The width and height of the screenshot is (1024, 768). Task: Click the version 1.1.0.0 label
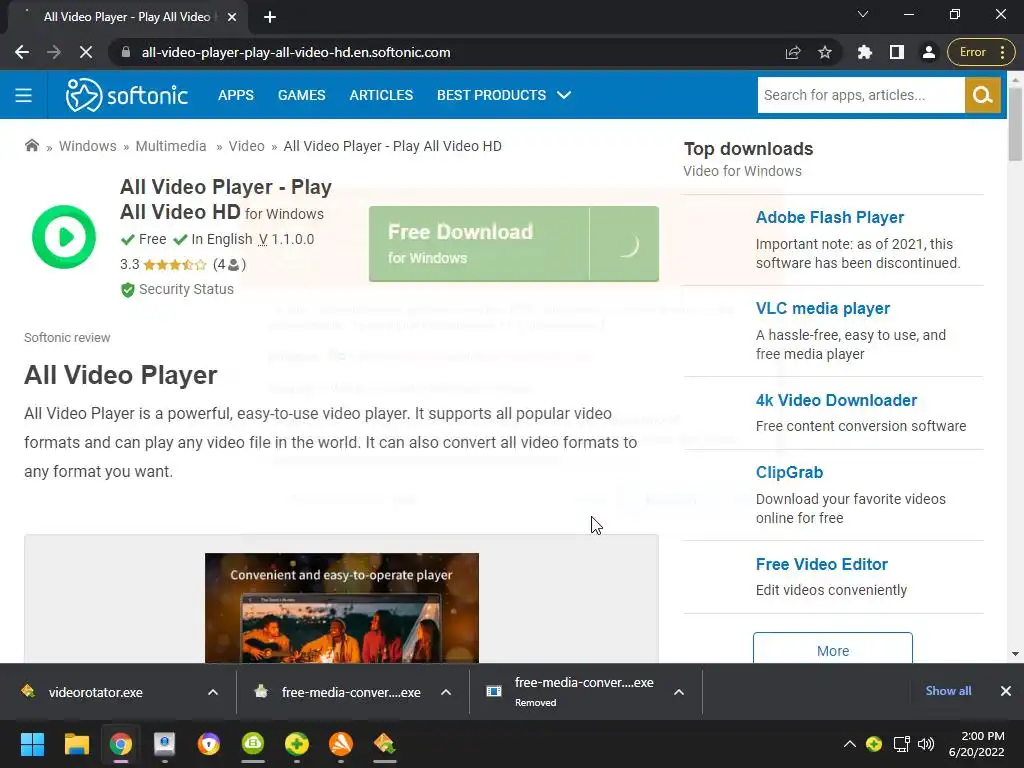[x=286, y=240]
